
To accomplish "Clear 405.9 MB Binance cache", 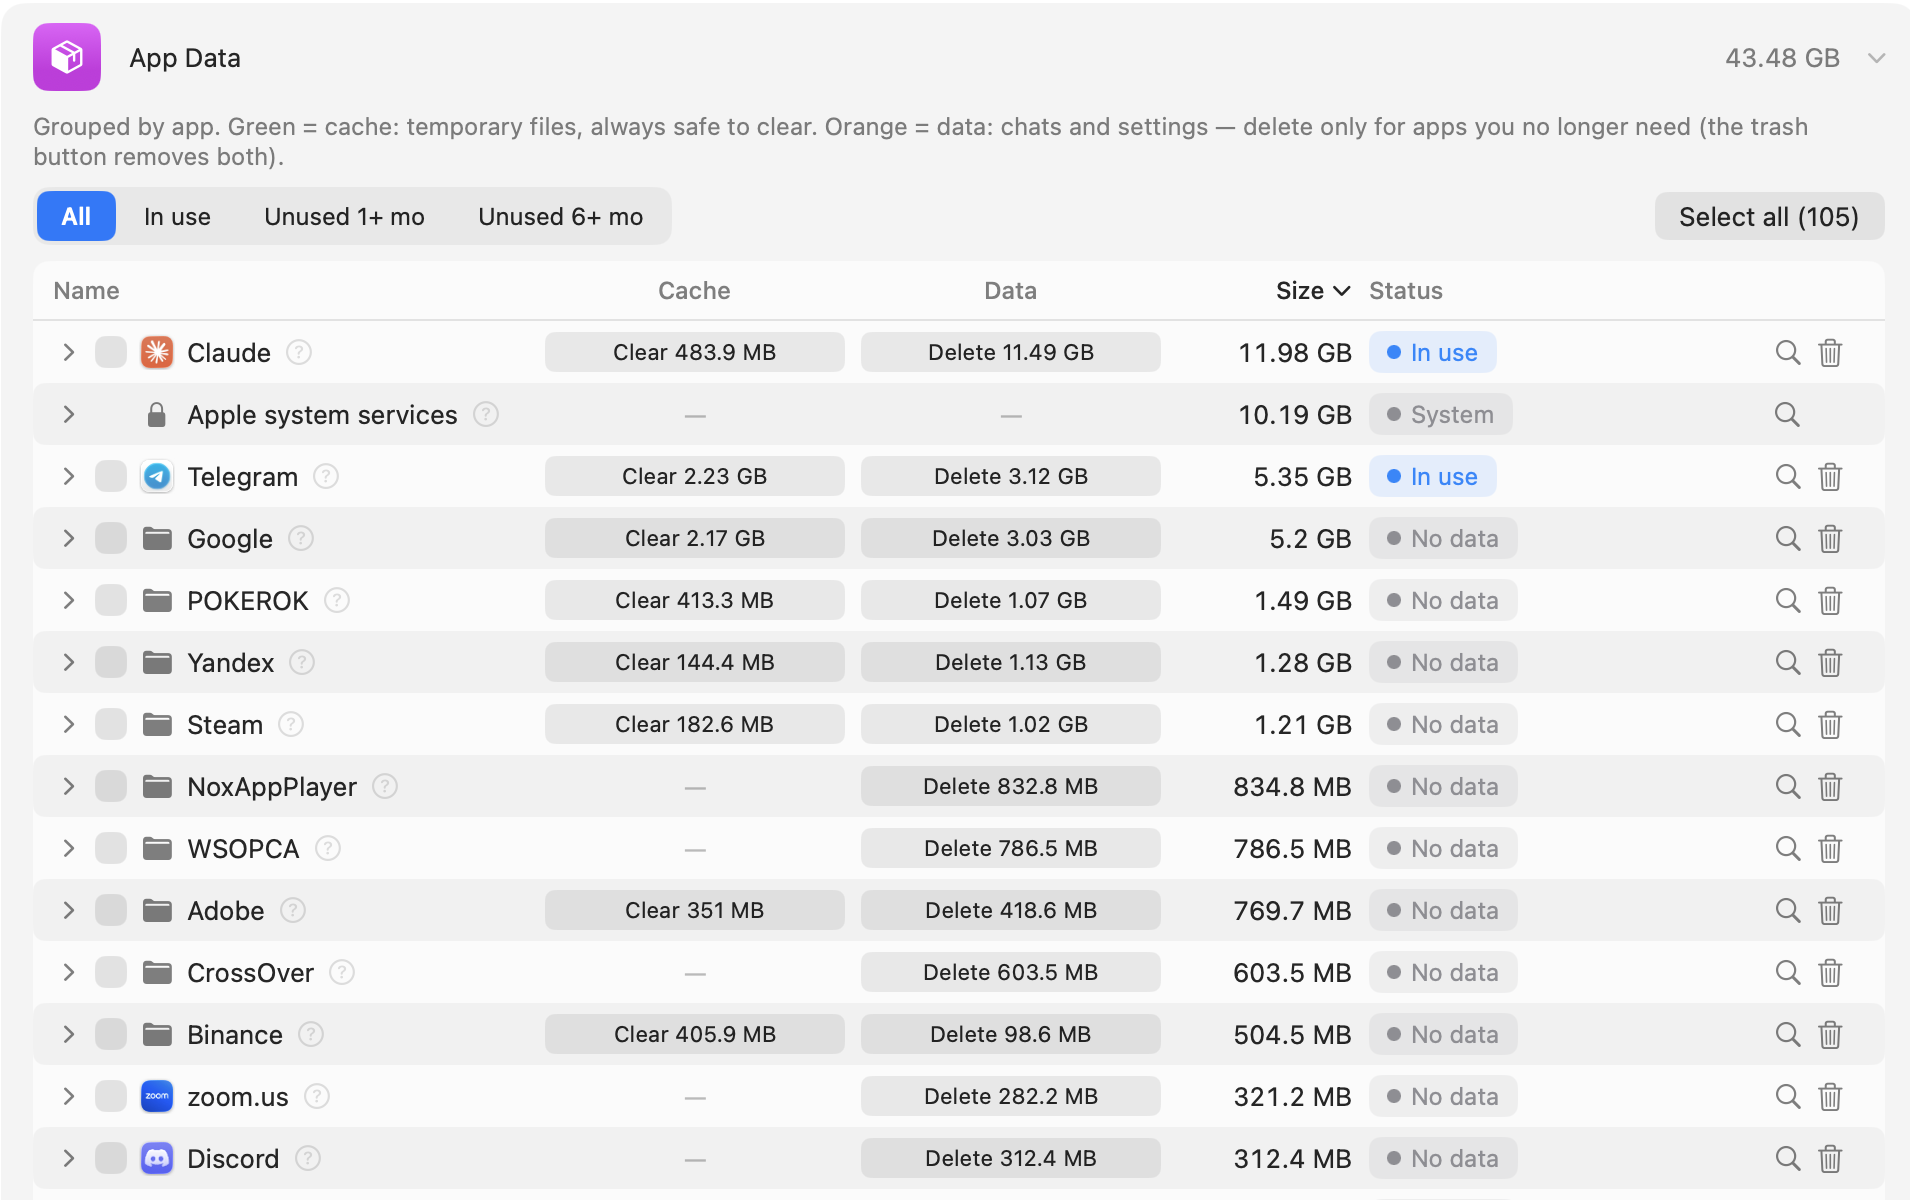I will (694, 1034).
